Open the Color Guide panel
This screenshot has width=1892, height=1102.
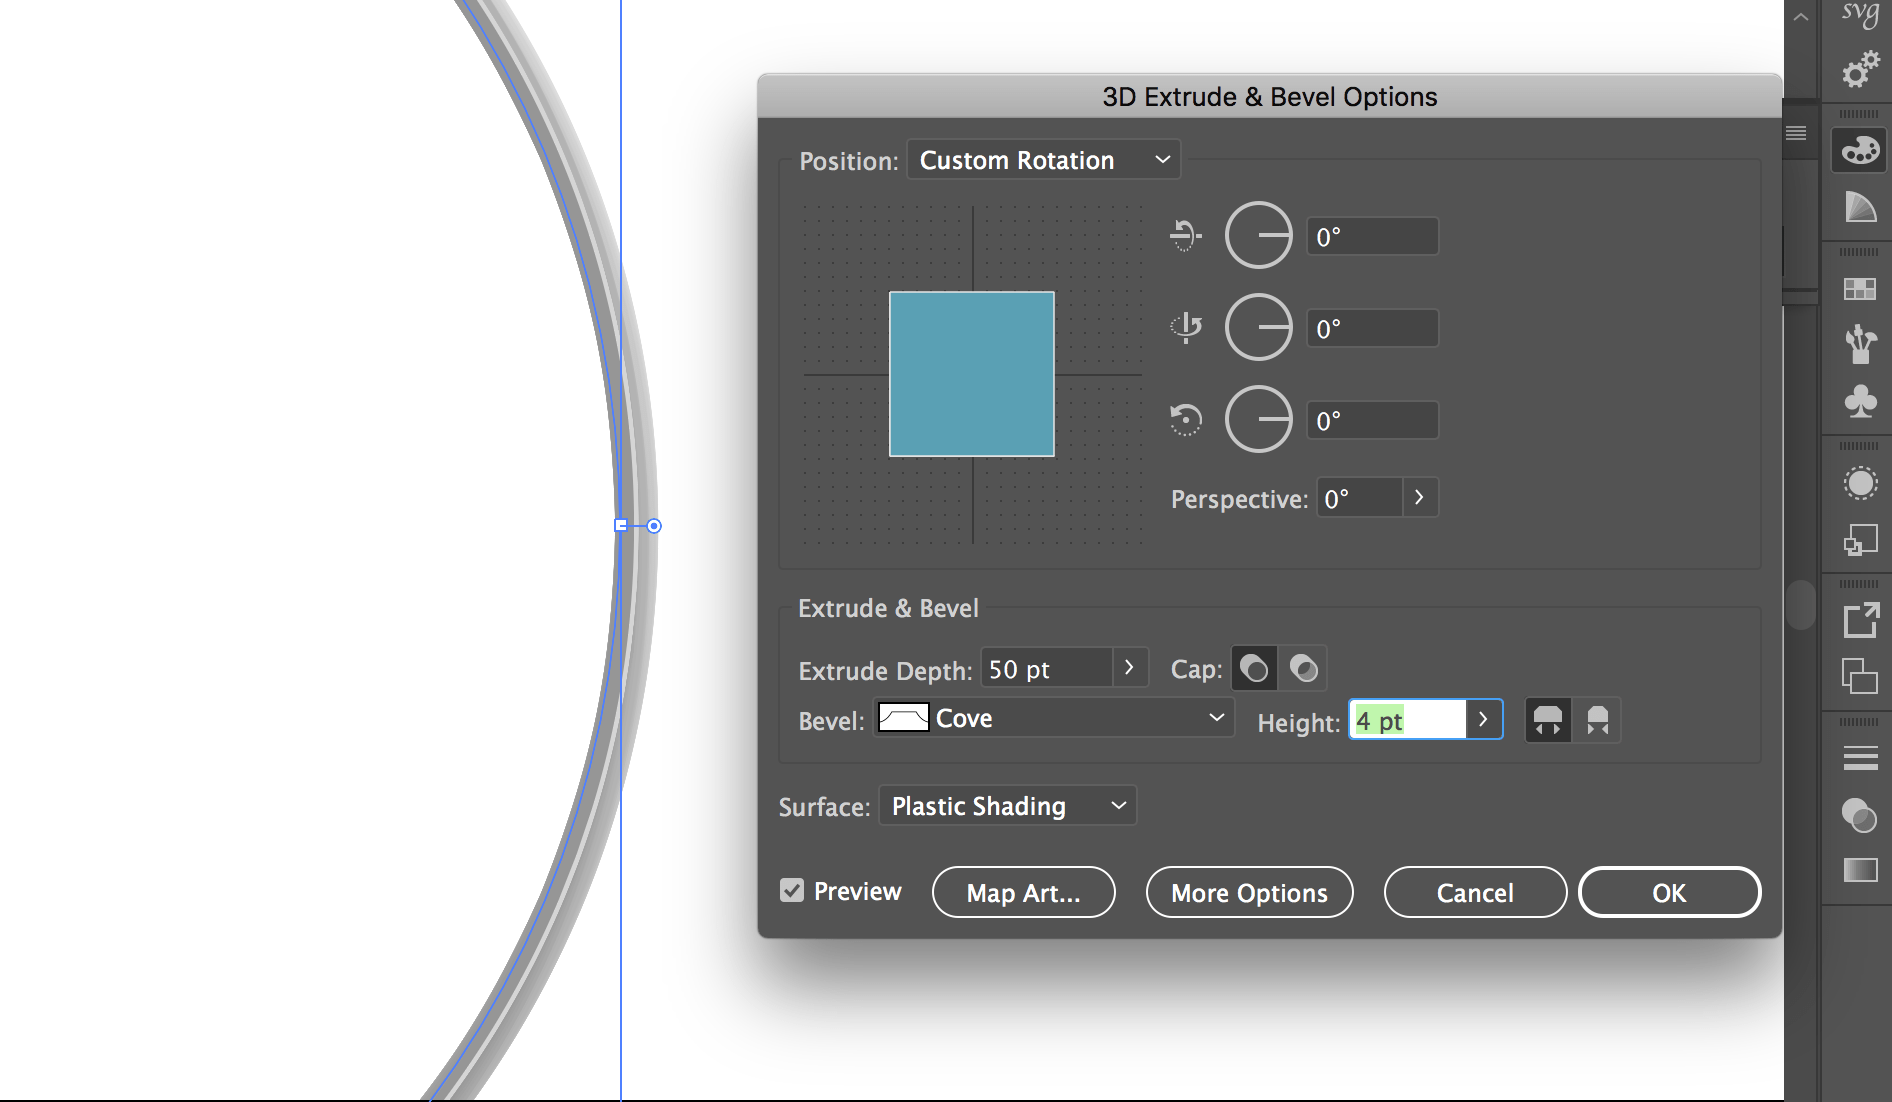[1858, 207]
